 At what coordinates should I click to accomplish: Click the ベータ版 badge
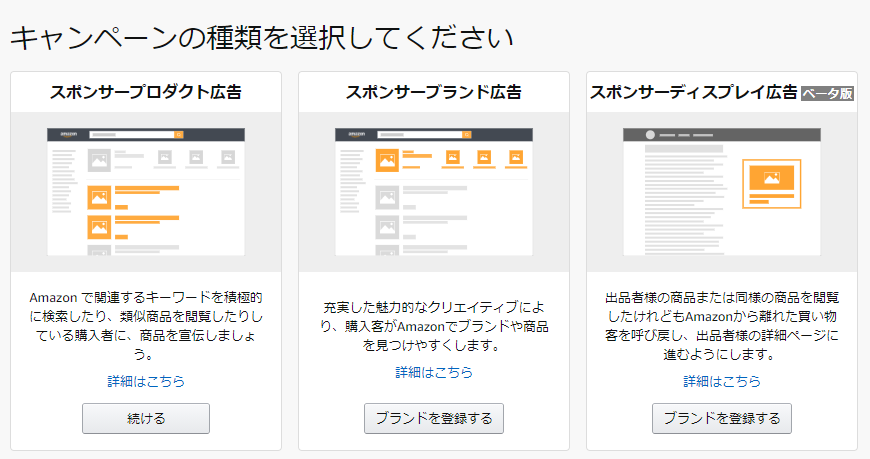click(x=827, y=94)
